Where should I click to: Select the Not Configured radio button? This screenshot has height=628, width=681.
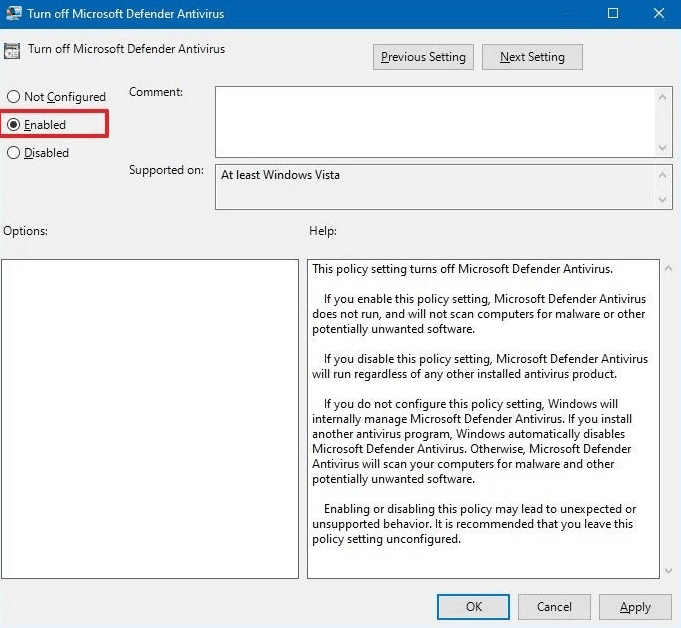point(13,97)
